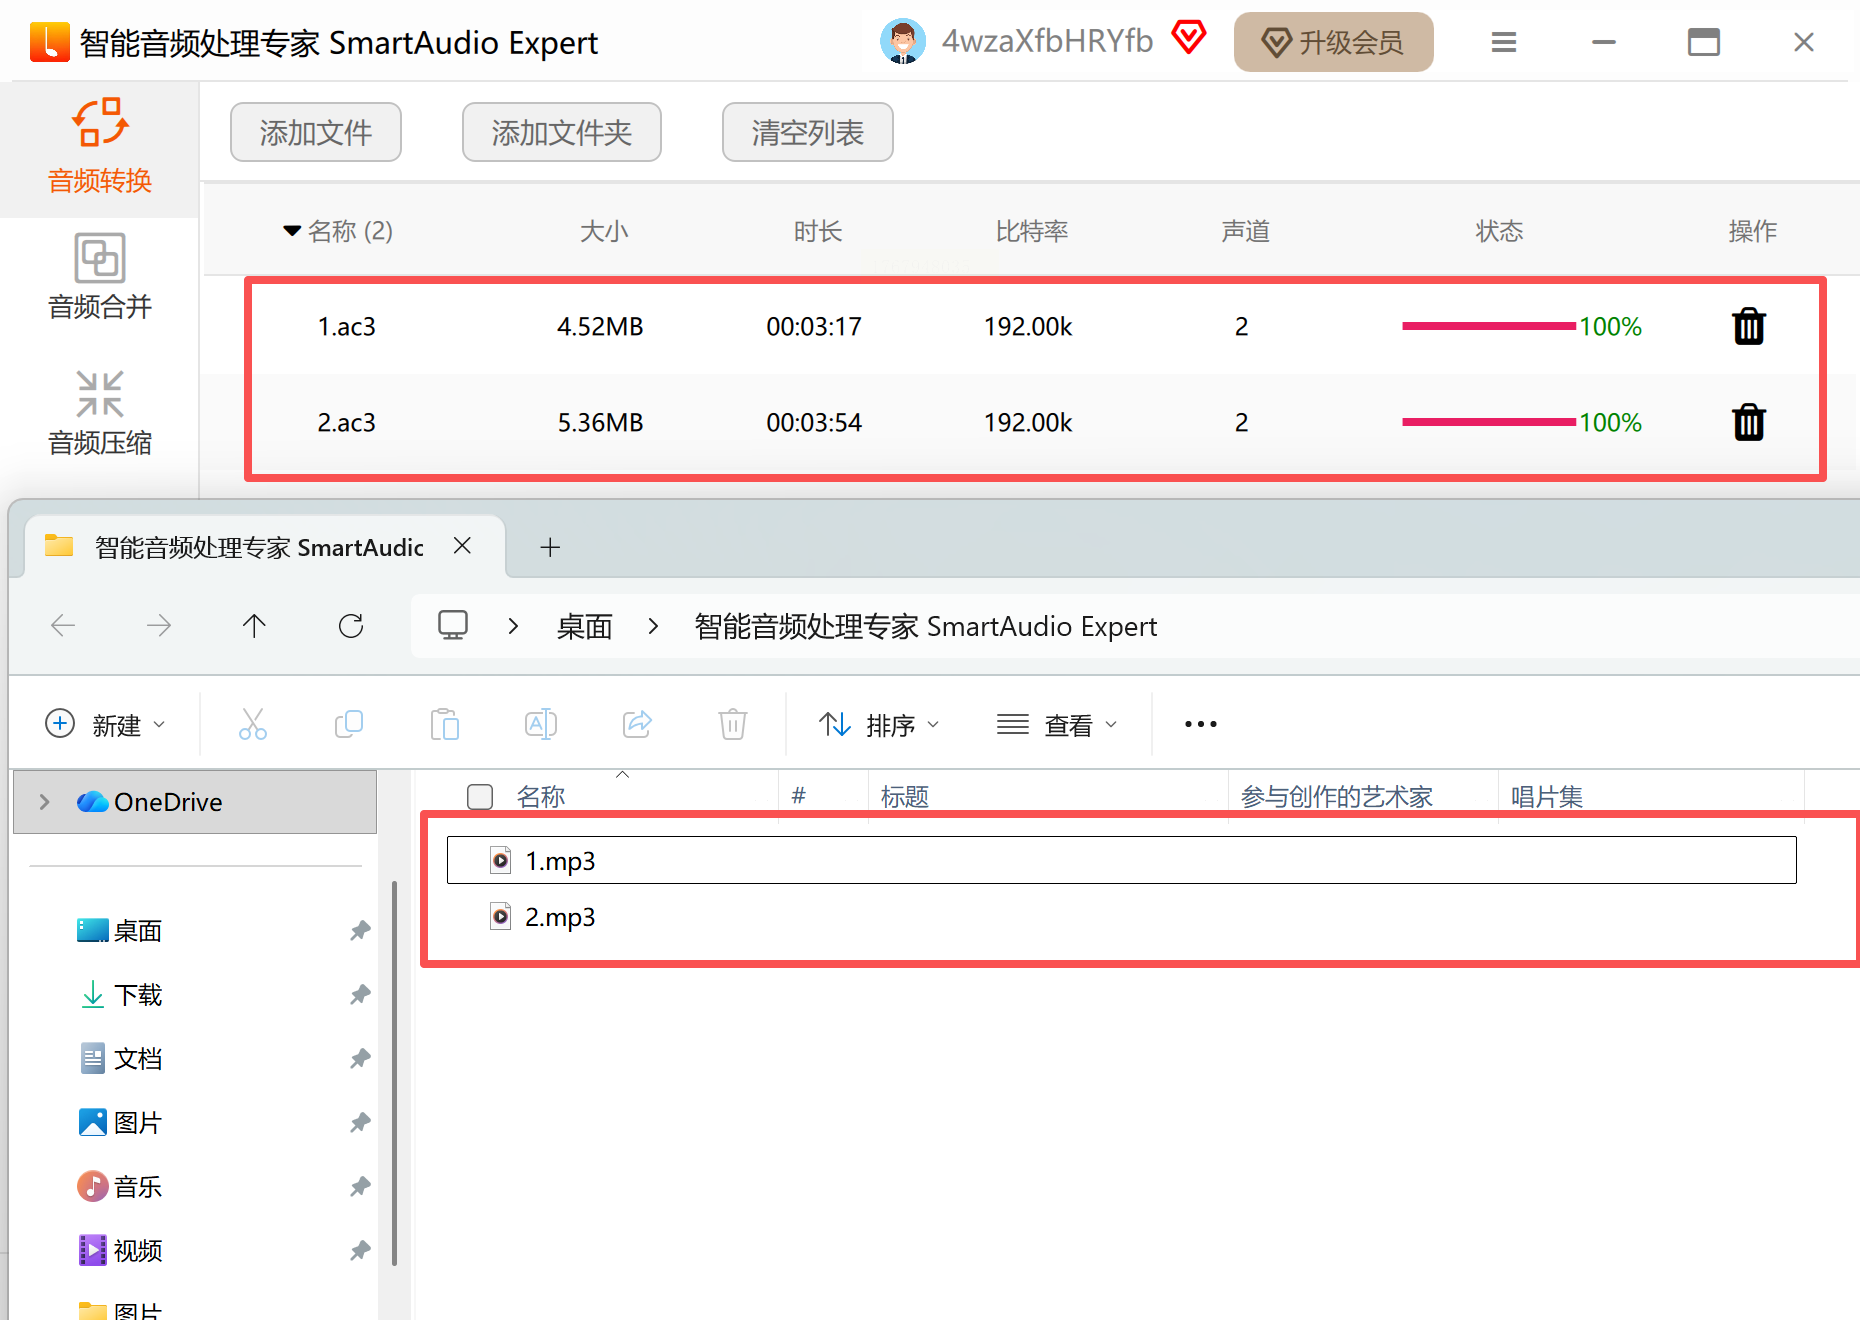Screen dimensions: 1860x1320
Task: Open the 音频合并 audio merge module
Action: [100, 278]
